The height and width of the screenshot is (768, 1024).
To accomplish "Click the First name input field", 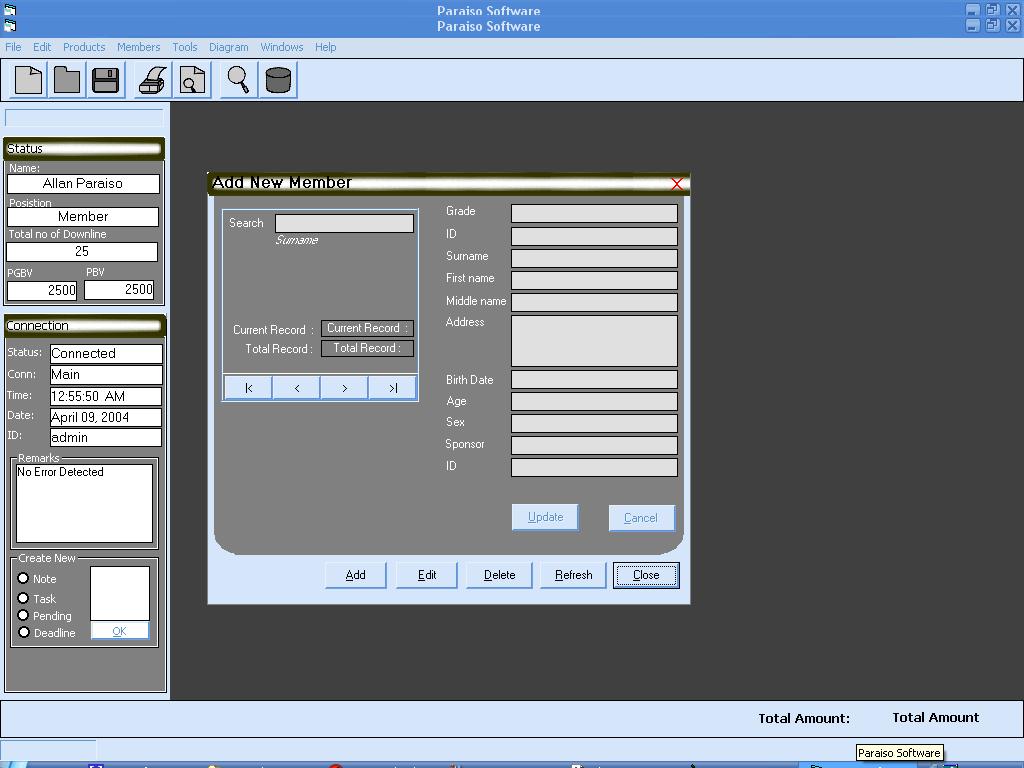I will tap(594, 280).
